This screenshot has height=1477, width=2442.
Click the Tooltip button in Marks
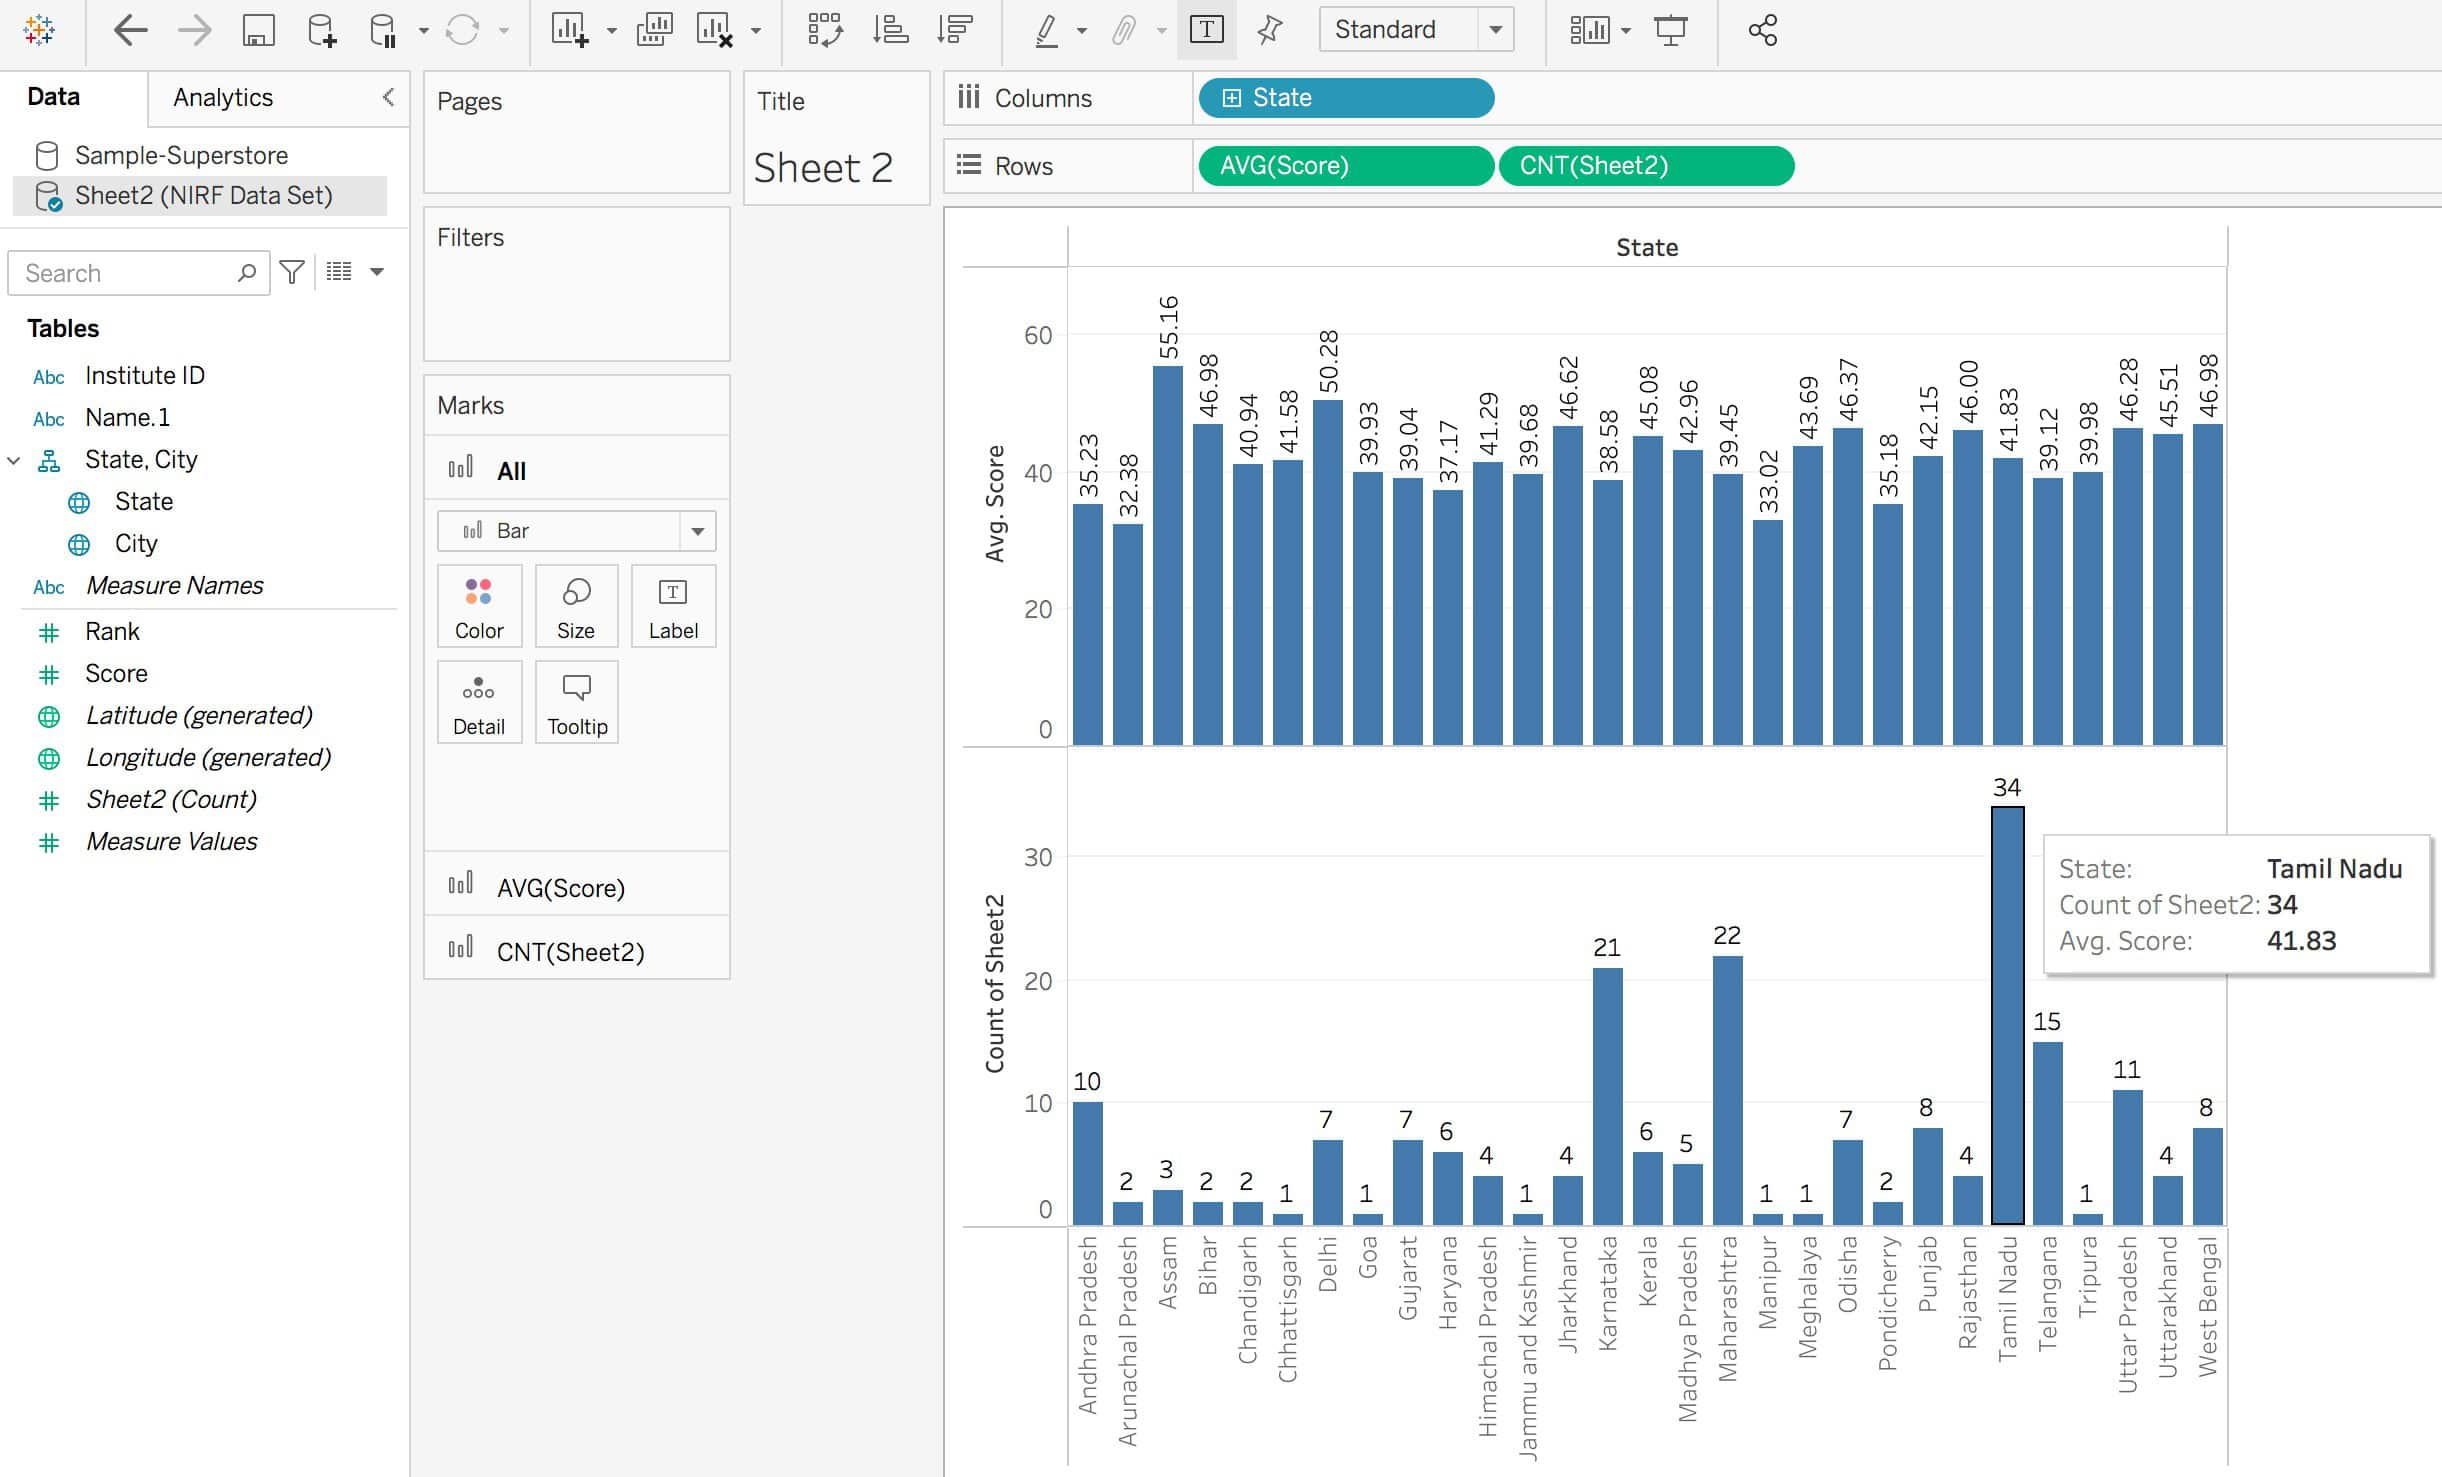pos(577,702)
